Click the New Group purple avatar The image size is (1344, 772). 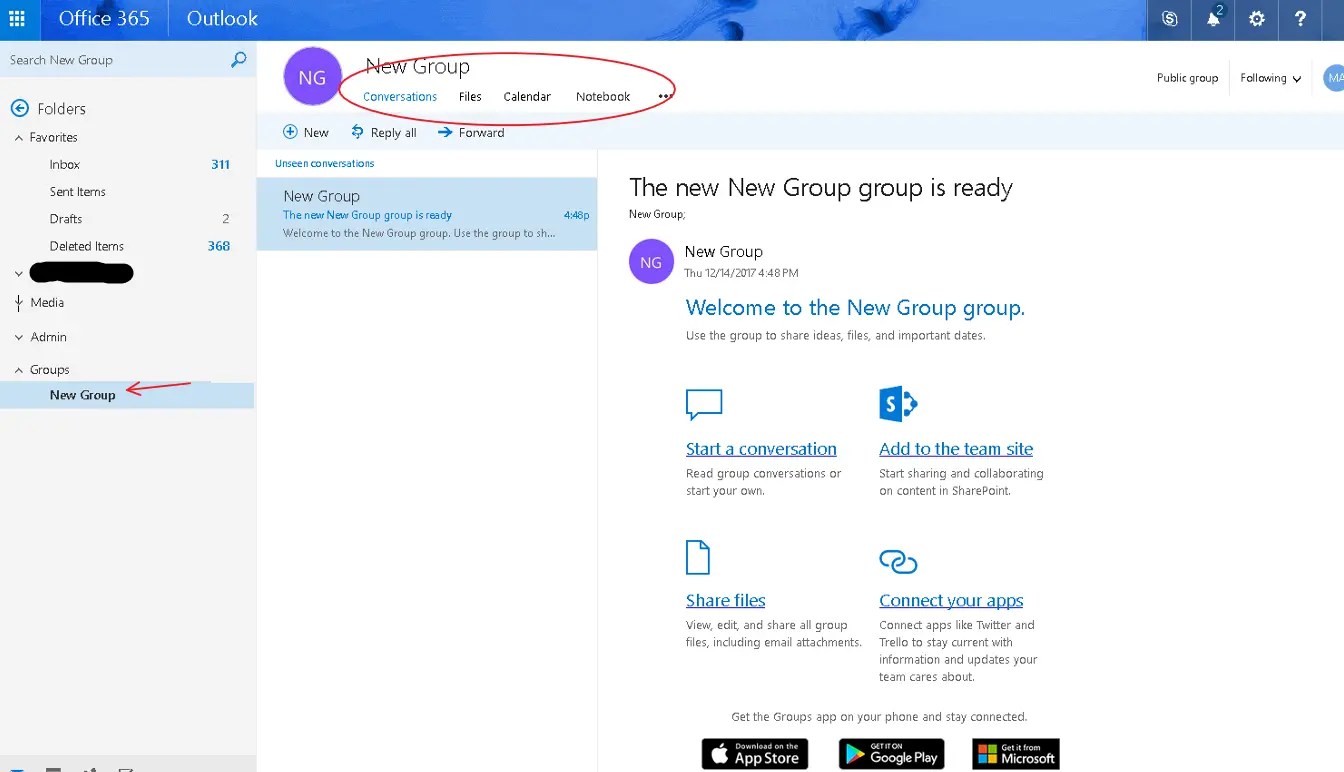[312, 76]
